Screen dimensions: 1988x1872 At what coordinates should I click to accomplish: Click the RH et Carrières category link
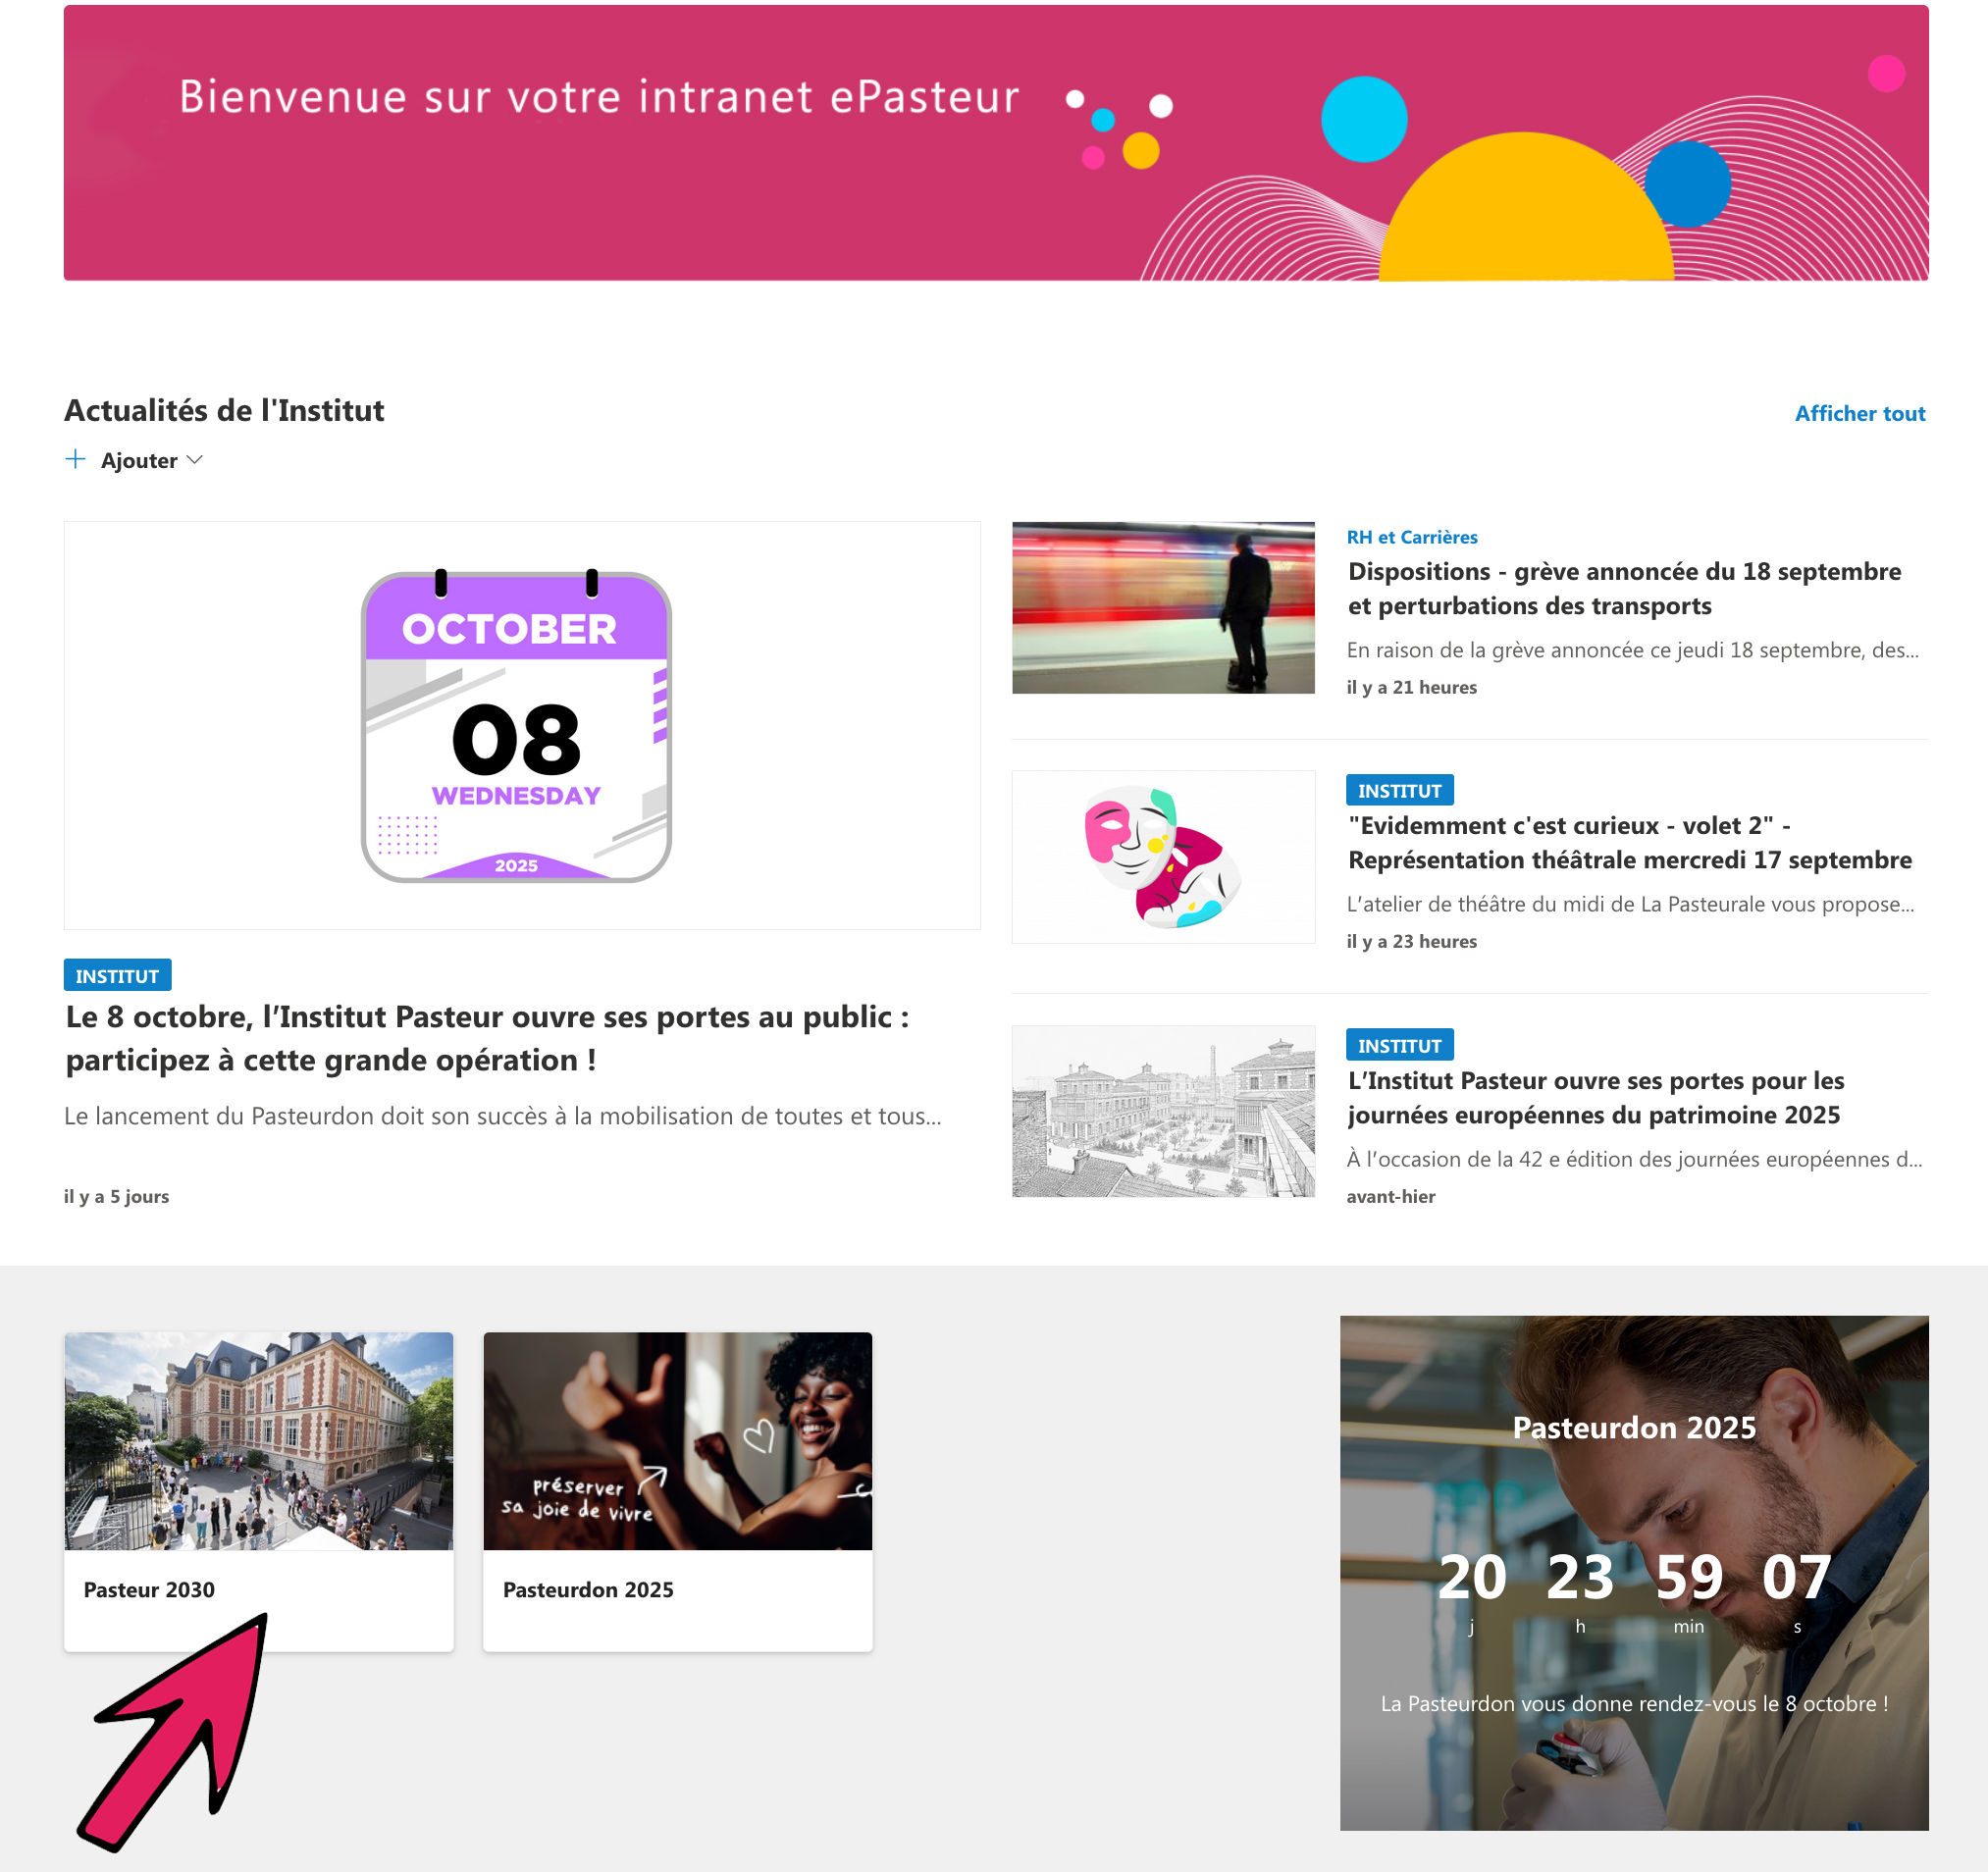[1411, 537]
